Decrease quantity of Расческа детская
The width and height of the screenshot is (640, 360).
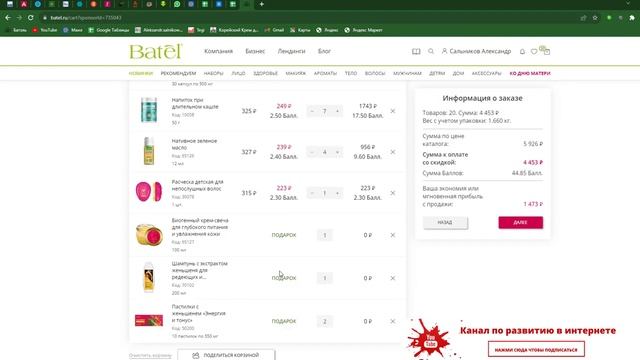(x=312, y=193)
